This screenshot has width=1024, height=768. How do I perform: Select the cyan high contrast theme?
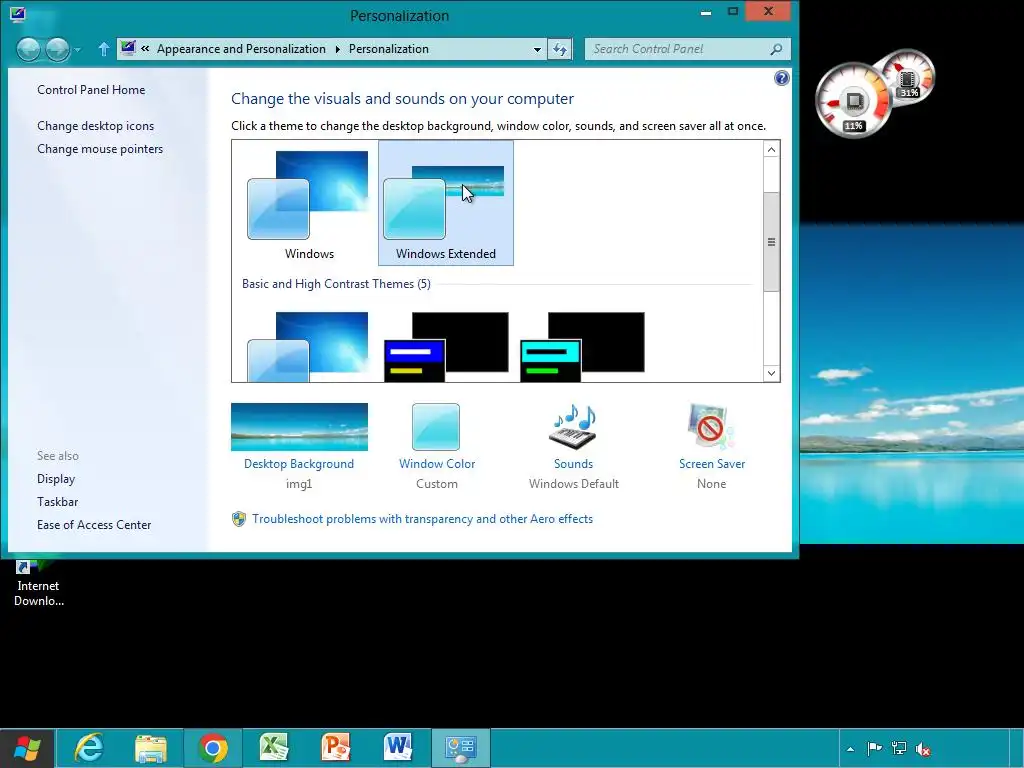(582, 346)
